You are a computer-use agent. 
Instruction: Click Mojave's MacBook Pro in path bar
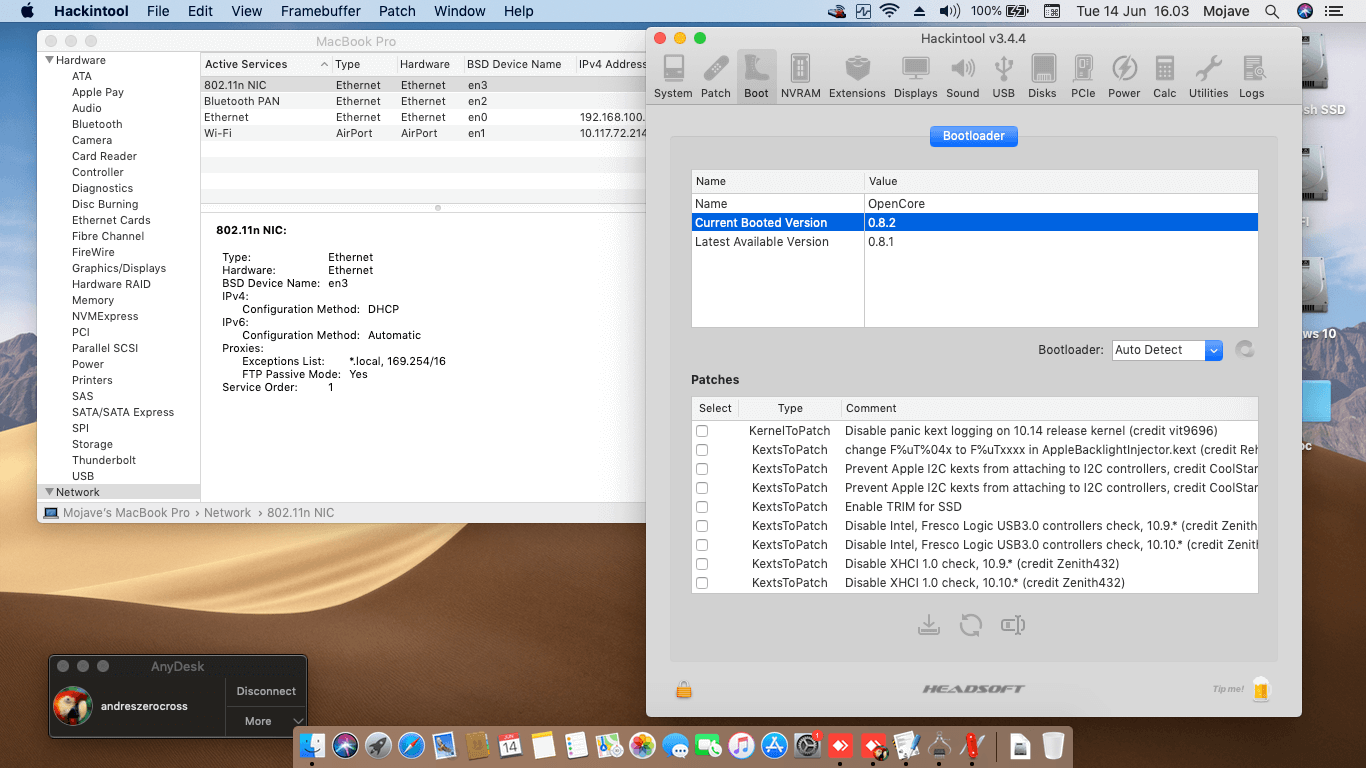(x=126, y=513)
